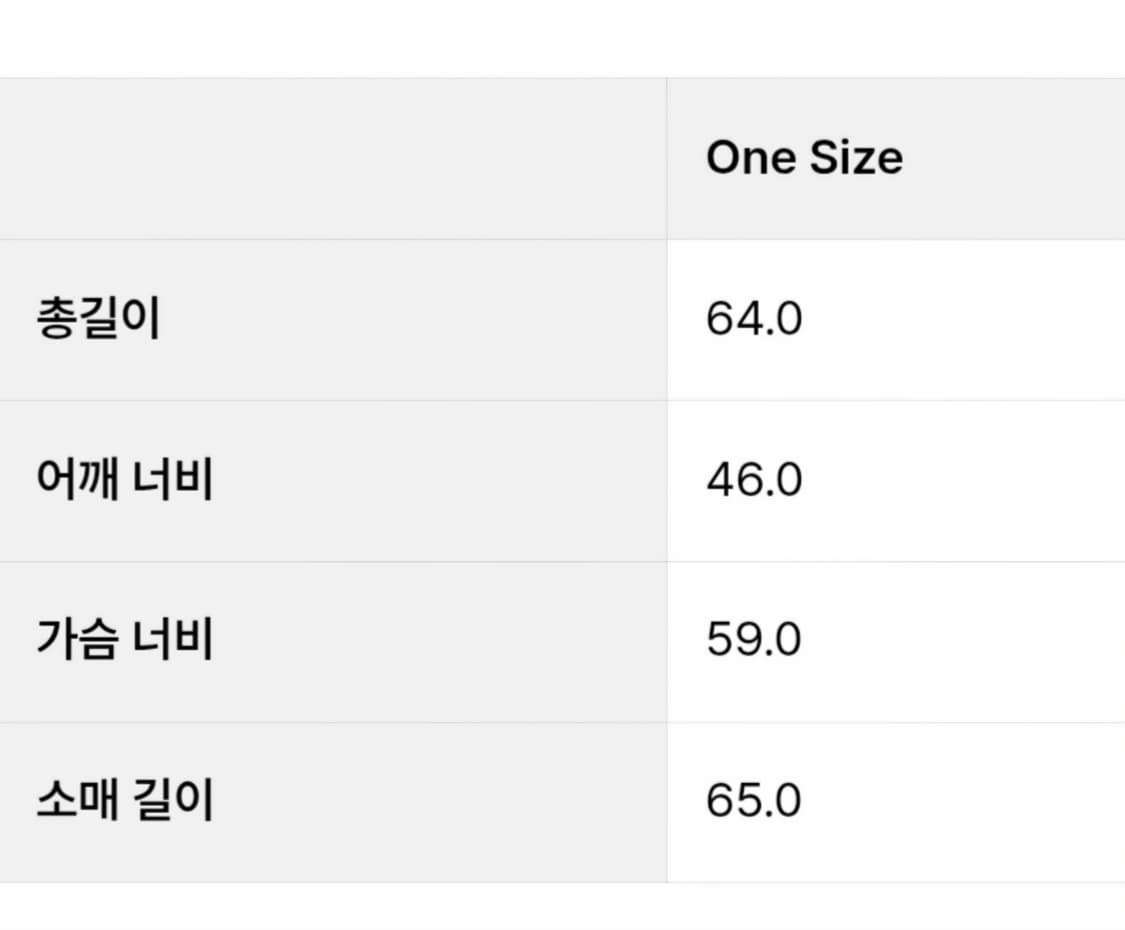Select the label for the 46.0 row
Image resolution: width=1125 pixels, height=930 pixels.
pyautogui.click(x=124, y=481)
